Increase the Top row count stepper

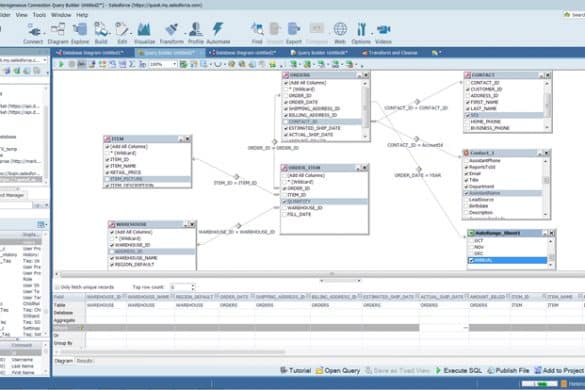(x=193, y=286)
